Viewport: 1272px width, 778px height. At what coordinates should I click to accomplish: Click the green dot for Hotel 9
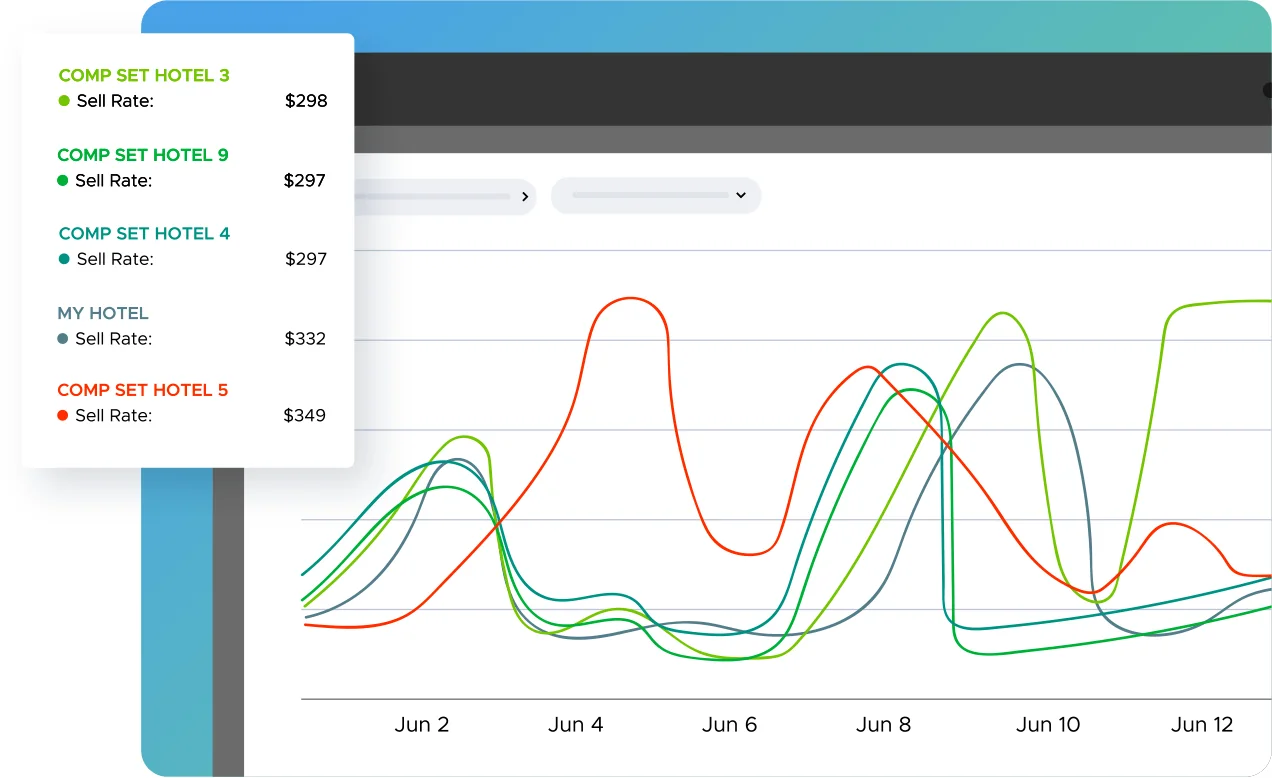[63, 181]
